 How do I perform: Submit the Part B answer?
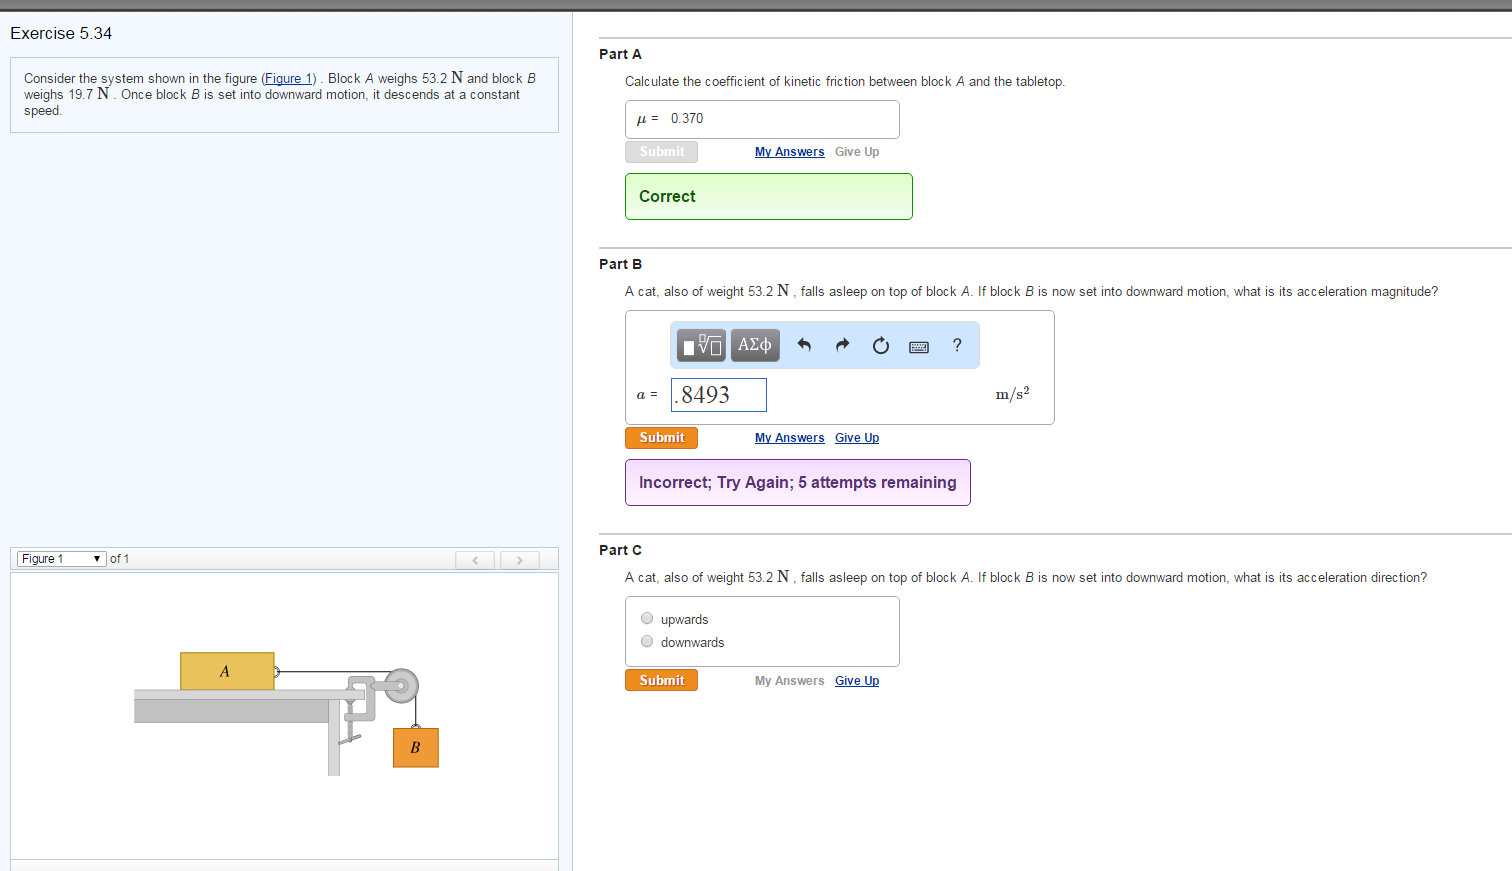tap(661, 438)
